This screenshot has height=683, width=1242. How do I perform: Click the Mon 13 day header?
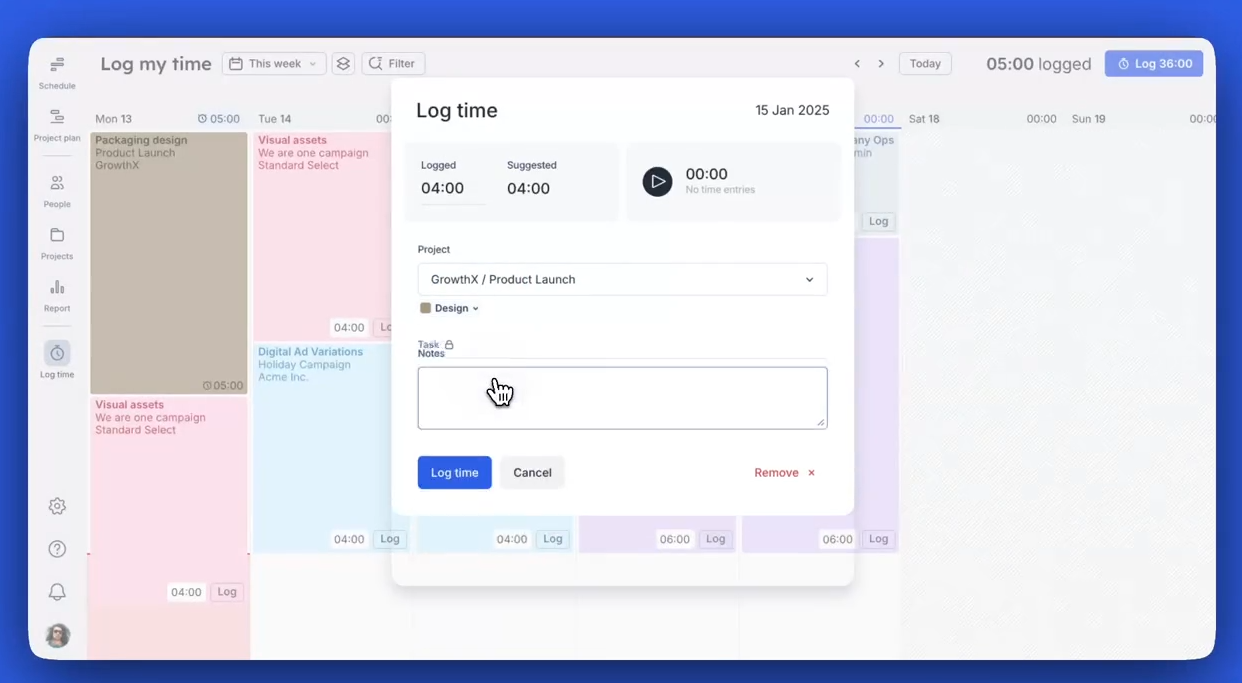pos(113,119)
